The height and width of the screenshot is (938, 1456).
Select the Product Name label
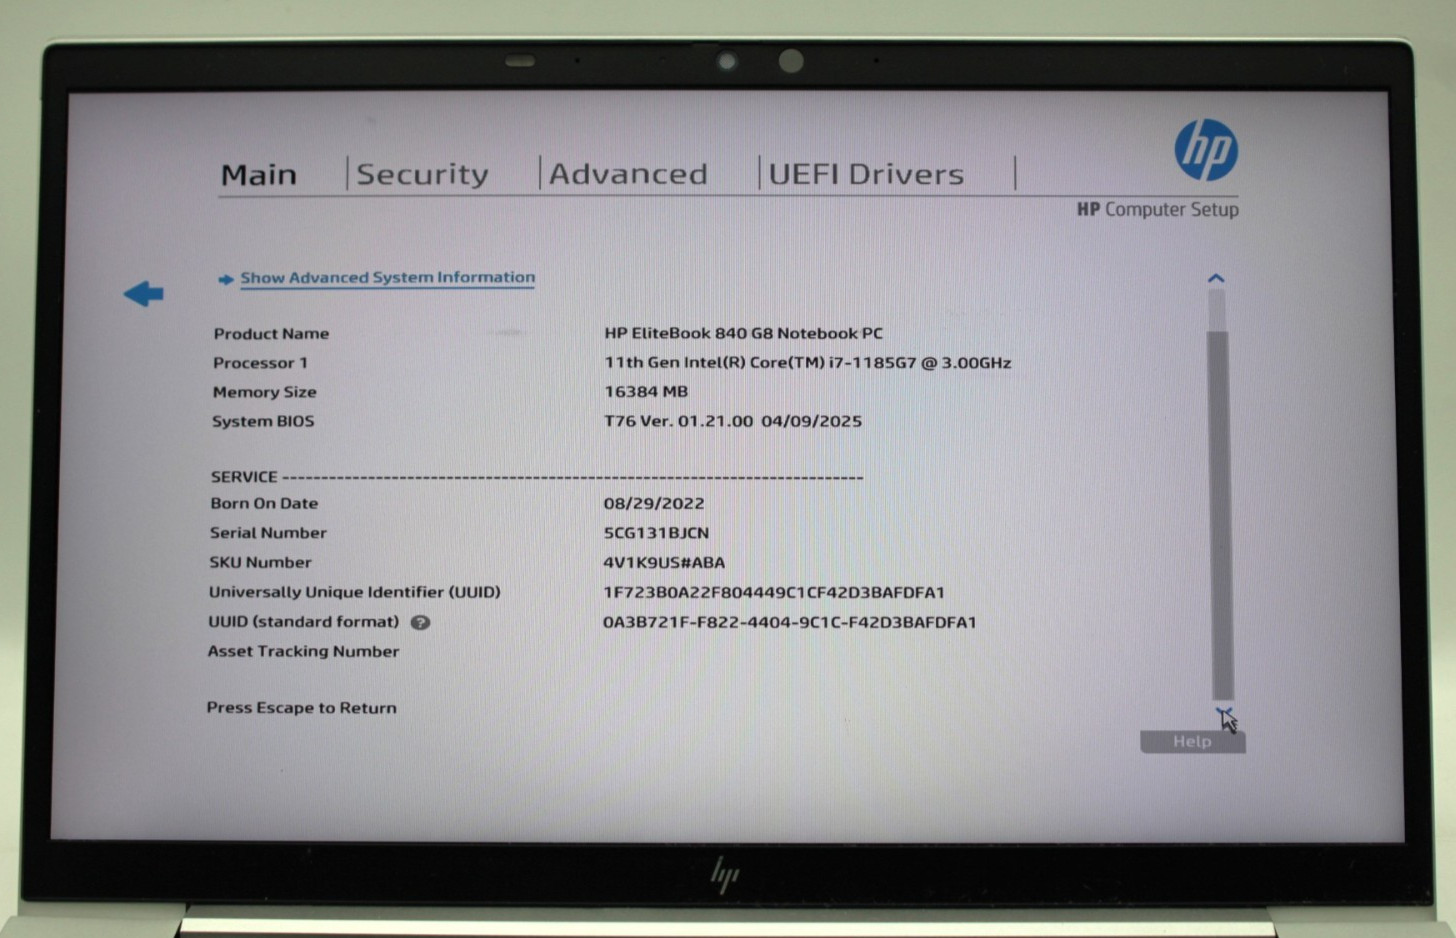[271, 334]
